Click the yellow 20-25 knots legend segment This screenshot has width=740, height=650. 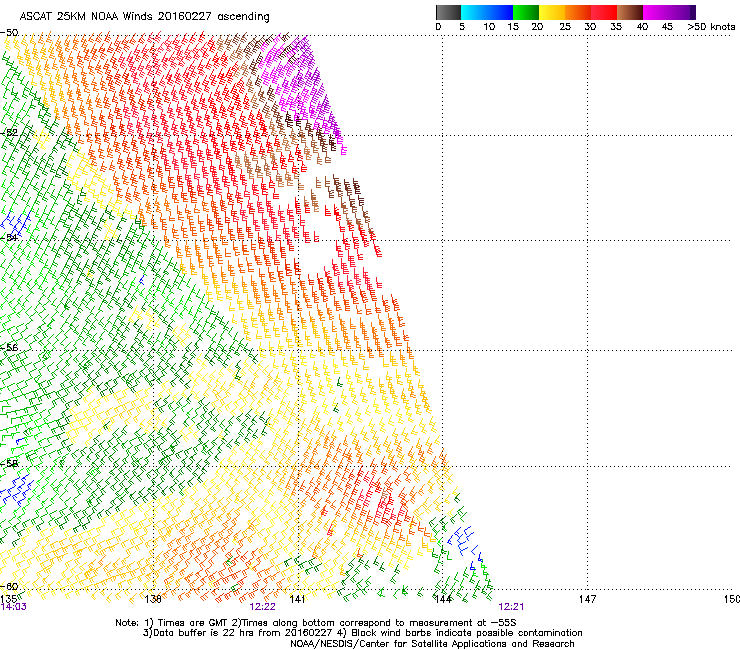[x=552, y=12]
